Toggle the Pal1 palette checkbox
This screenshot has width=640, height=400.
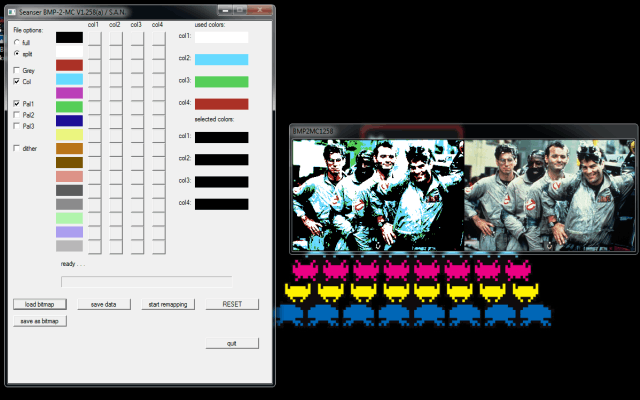(x=17, y=104)
